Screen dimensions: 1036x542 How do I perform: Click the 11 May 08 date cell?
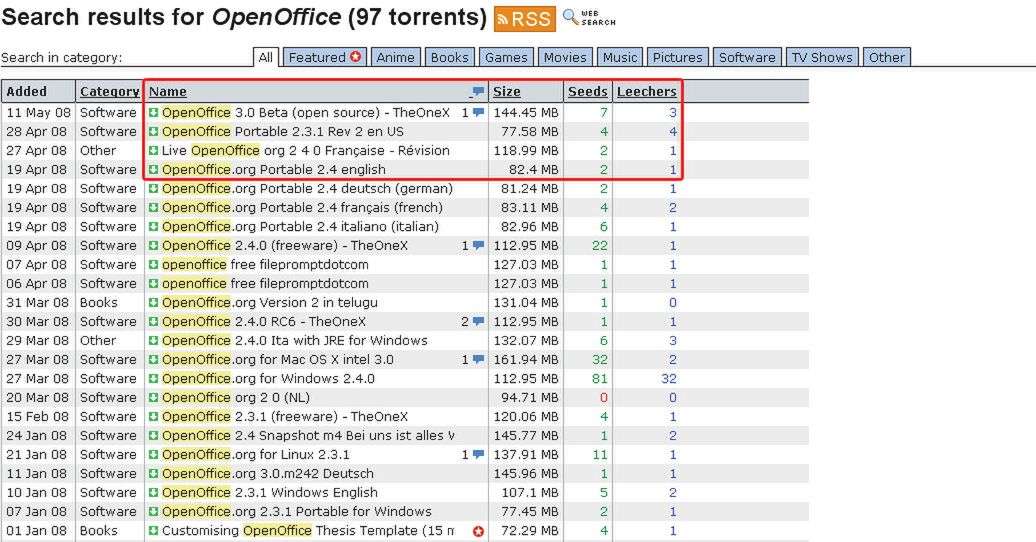pos(36,112)
